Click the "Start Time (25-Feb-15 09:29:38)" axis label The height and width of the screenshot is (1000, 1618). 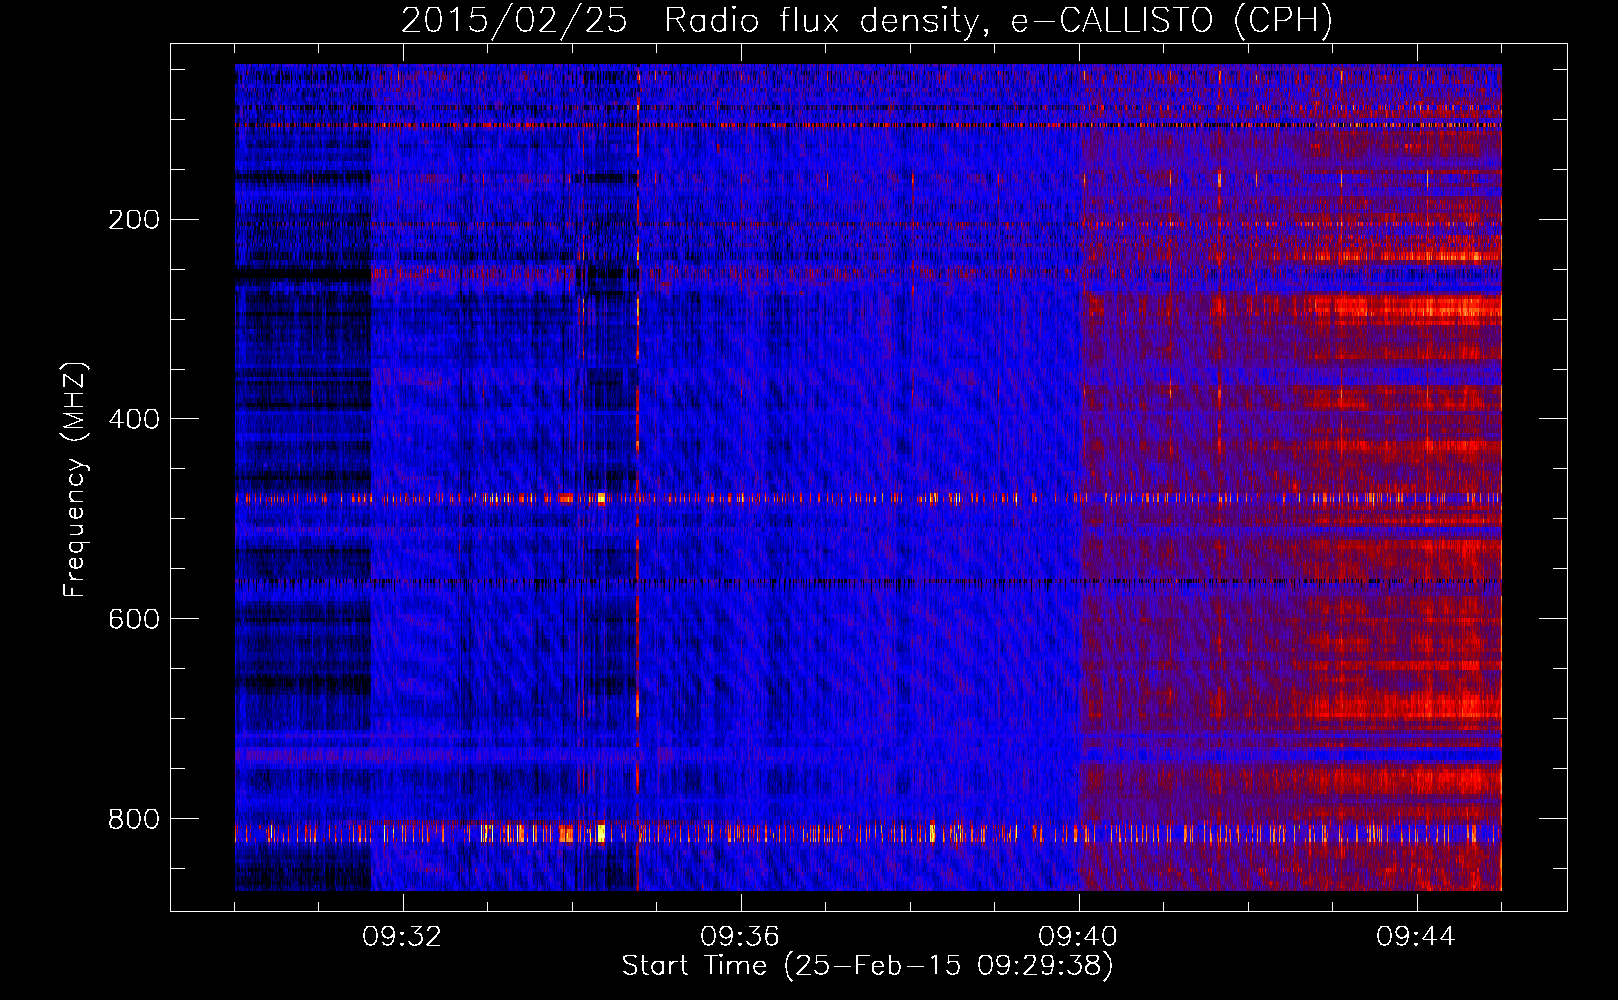867,966
